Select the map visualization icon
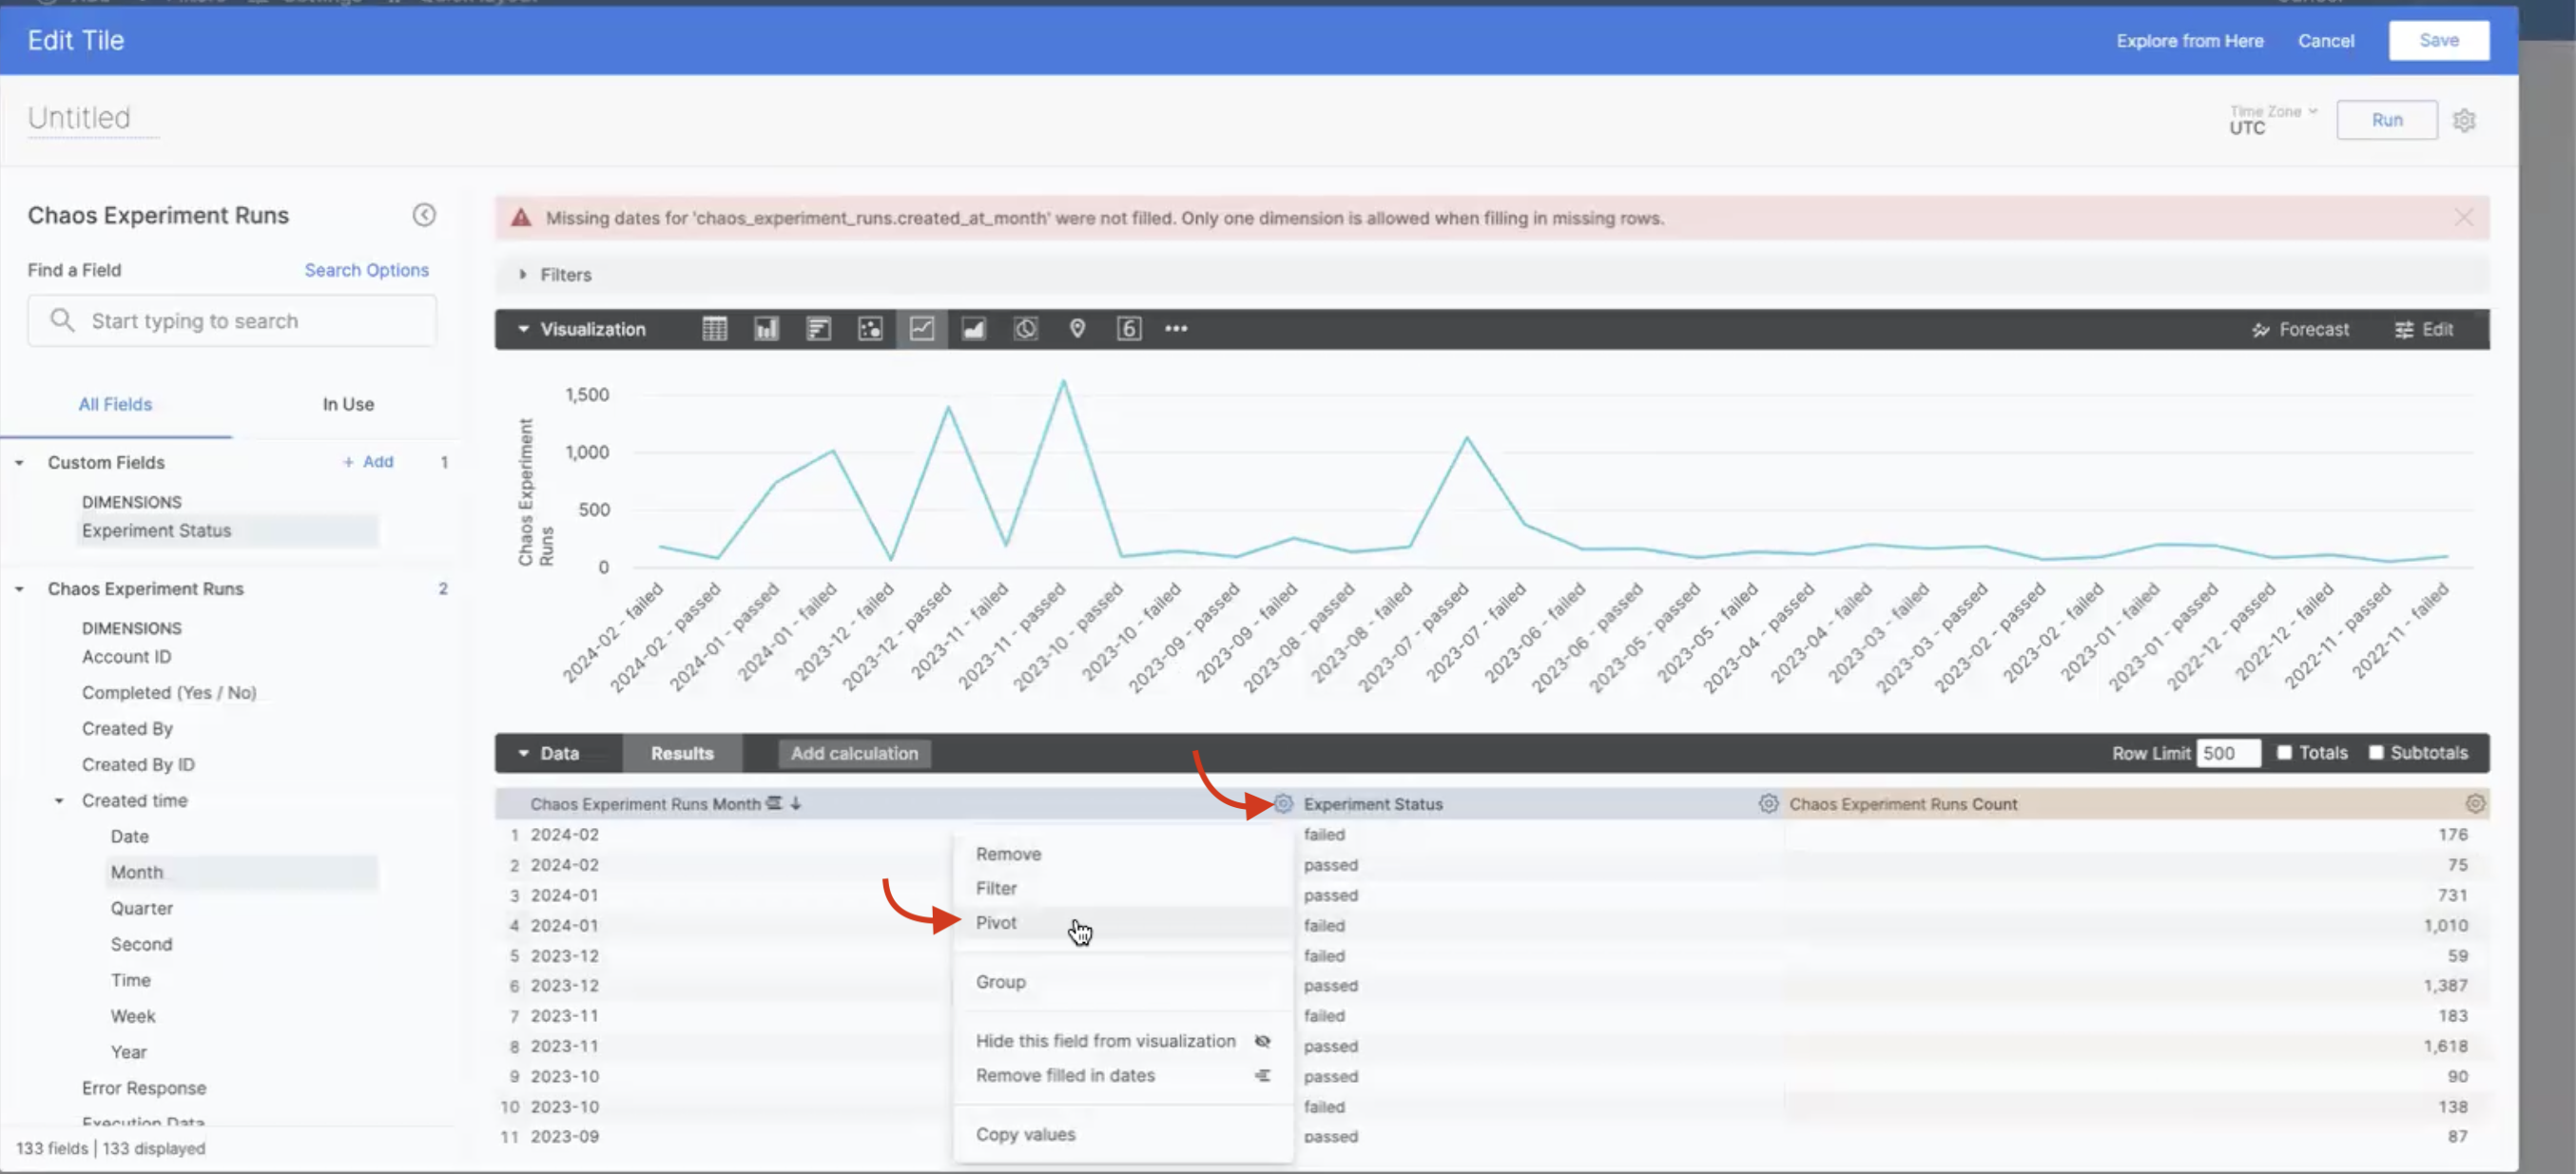Screen dimensions: 2576x1174 (1077, 329)
